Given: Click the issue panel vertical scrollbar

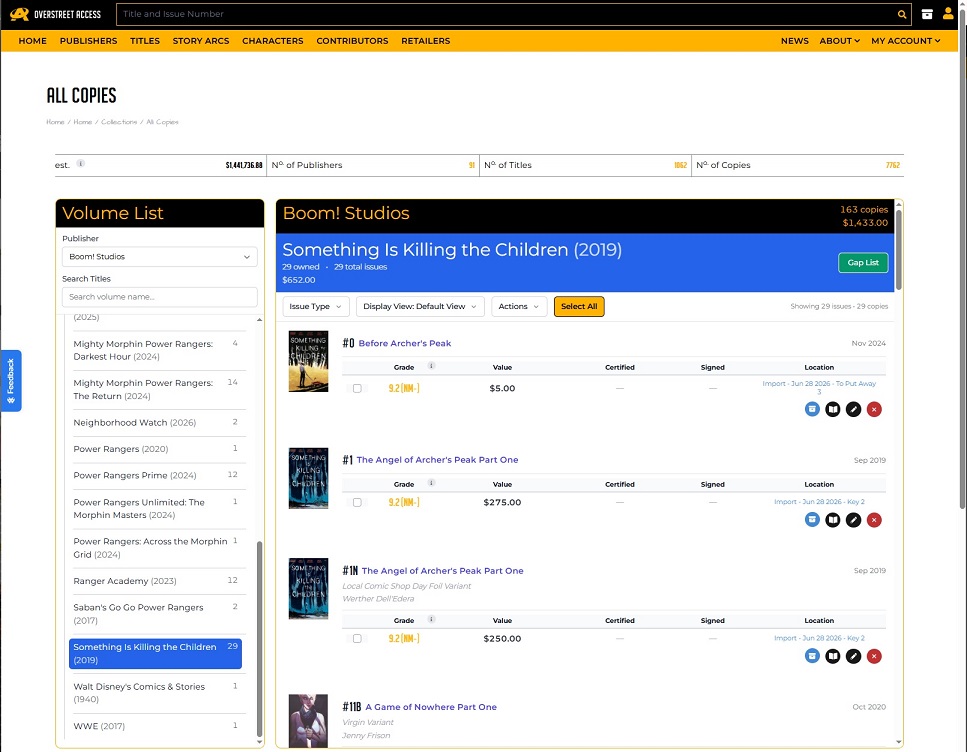Looking at the screenshot, I should [899, 249].
